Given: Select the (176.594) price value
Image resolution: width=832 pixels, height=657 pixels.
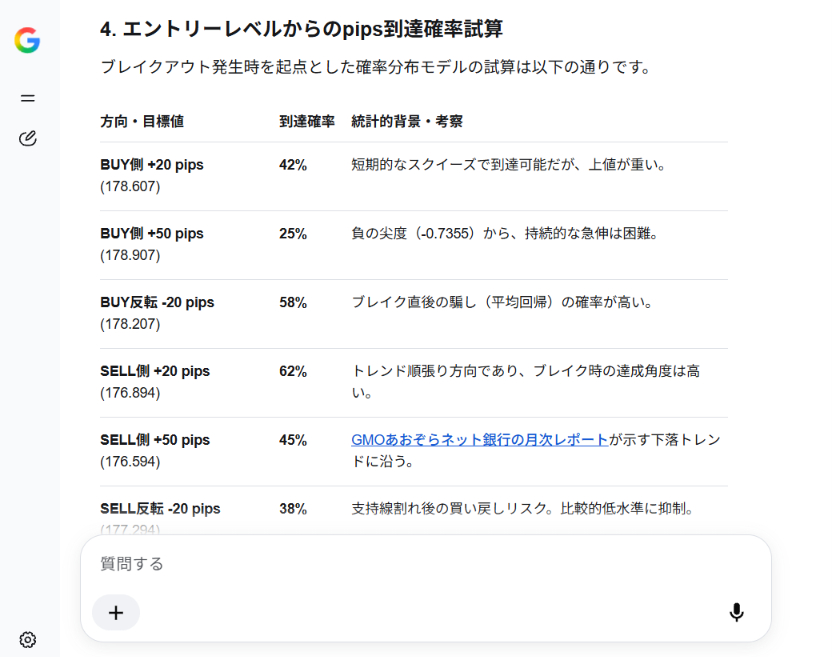Looking at the screenshot, I should pos(130,461).
